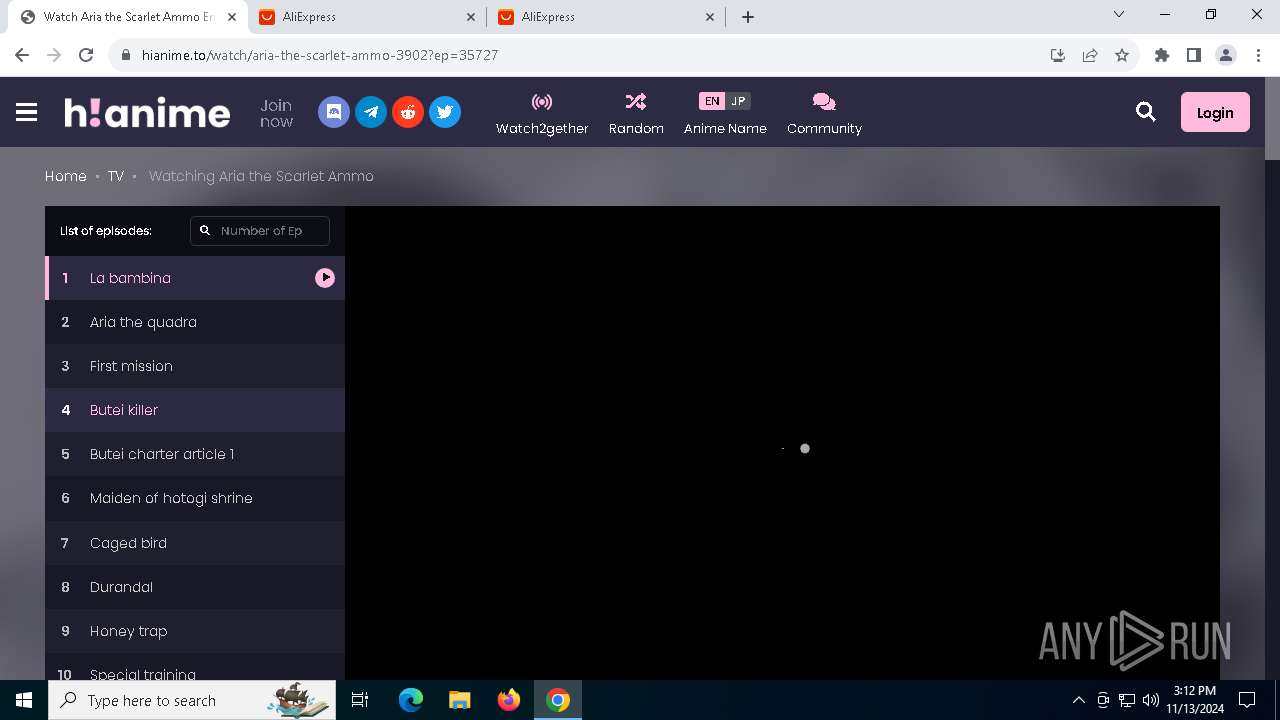The width and height of the screenshot is (1280, 720).
Task: Open Chrome extensions menu
Action: (1162, 55)
